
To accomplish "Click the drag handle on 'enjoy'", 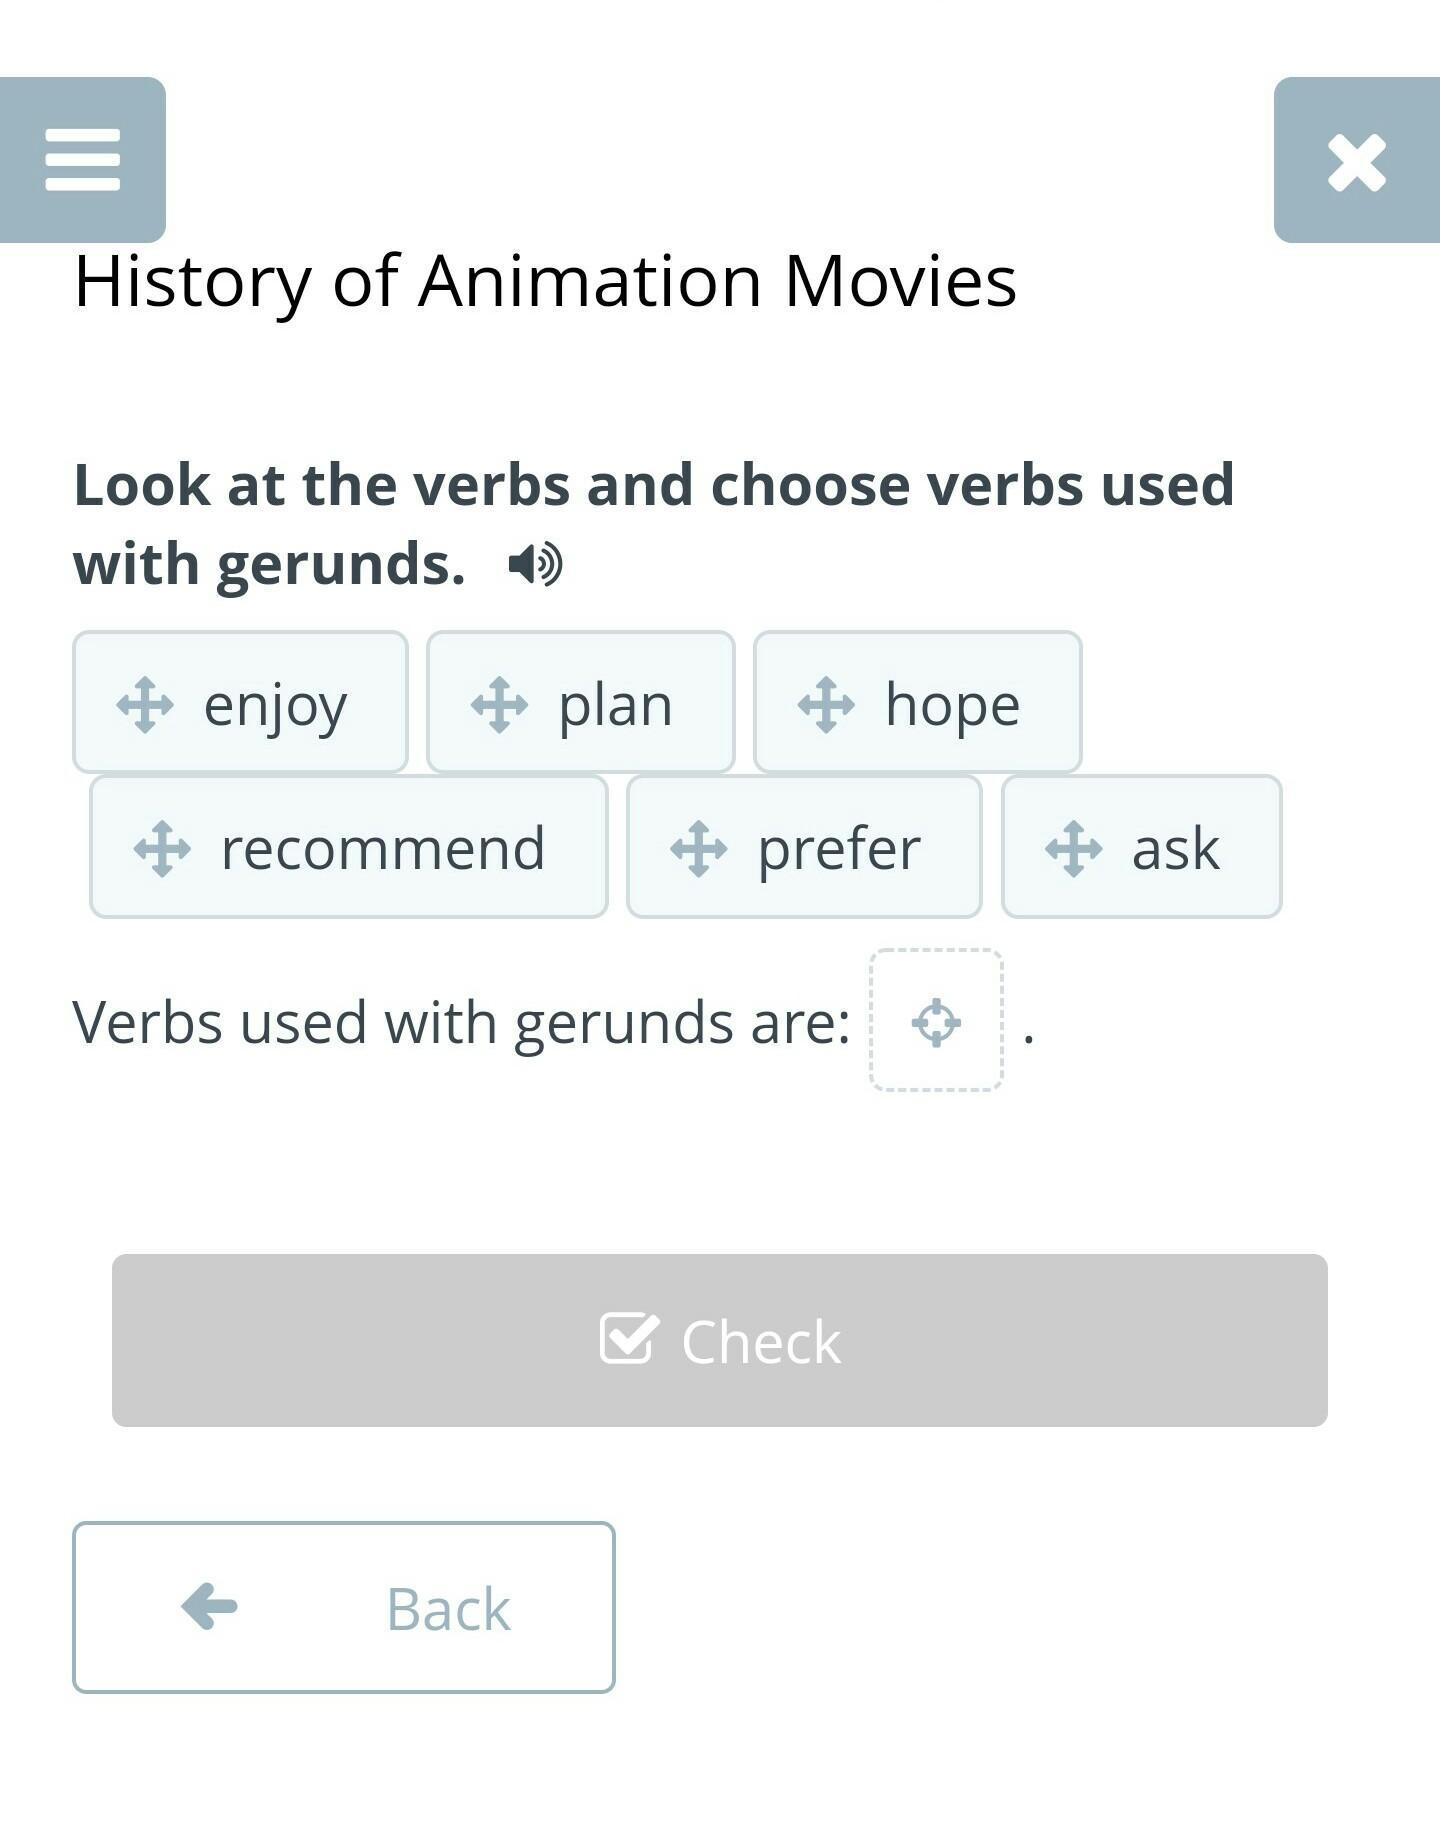I will pos(145,705).
